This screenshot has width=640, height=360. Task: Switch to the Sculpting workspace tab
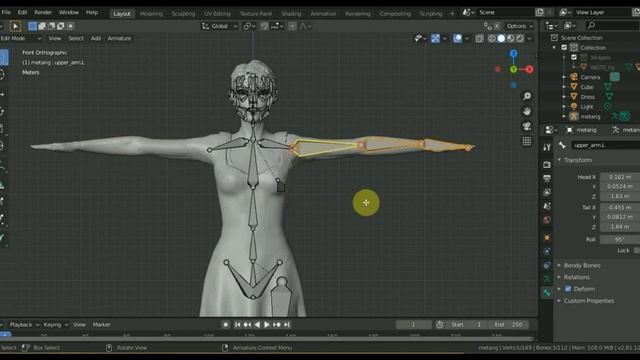pyautogui.click(x=183, y=14)
